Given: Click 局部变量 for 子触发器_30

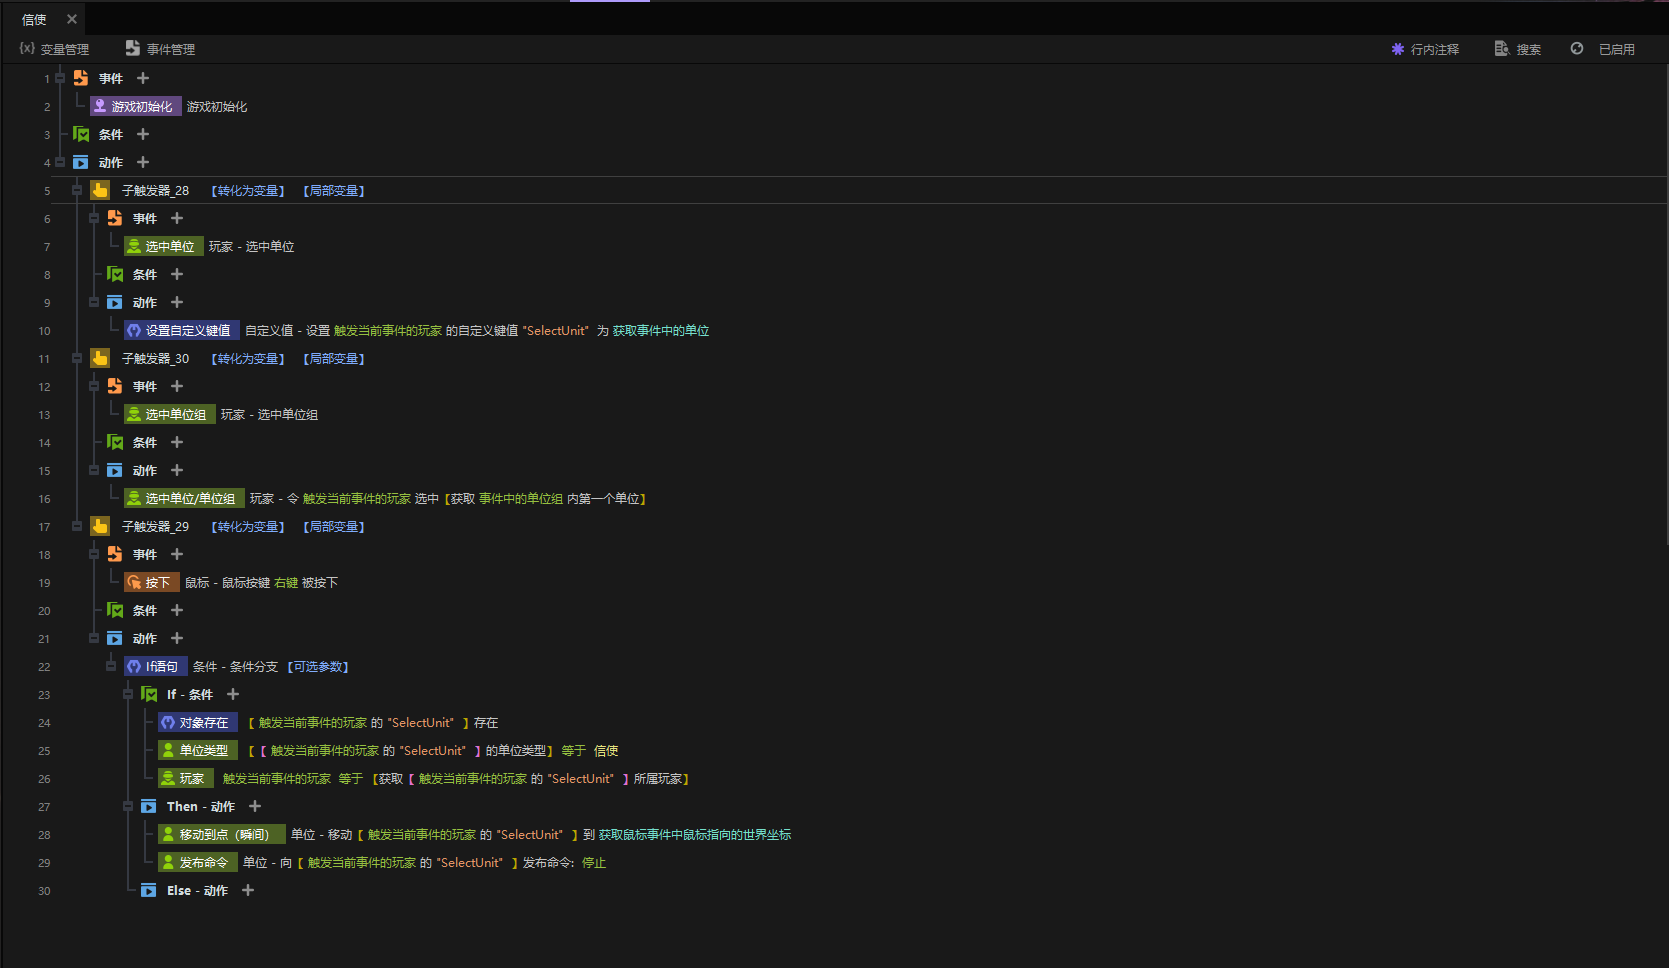Looking at the screenshot, I should [334, 359].
